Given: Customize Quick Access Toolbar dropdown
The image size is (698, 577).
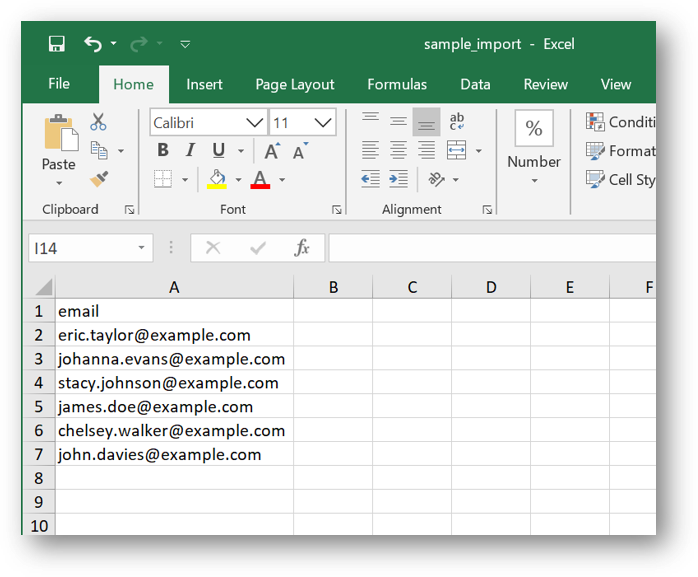Looking at the screenshot, I should (x=185, y=44).
